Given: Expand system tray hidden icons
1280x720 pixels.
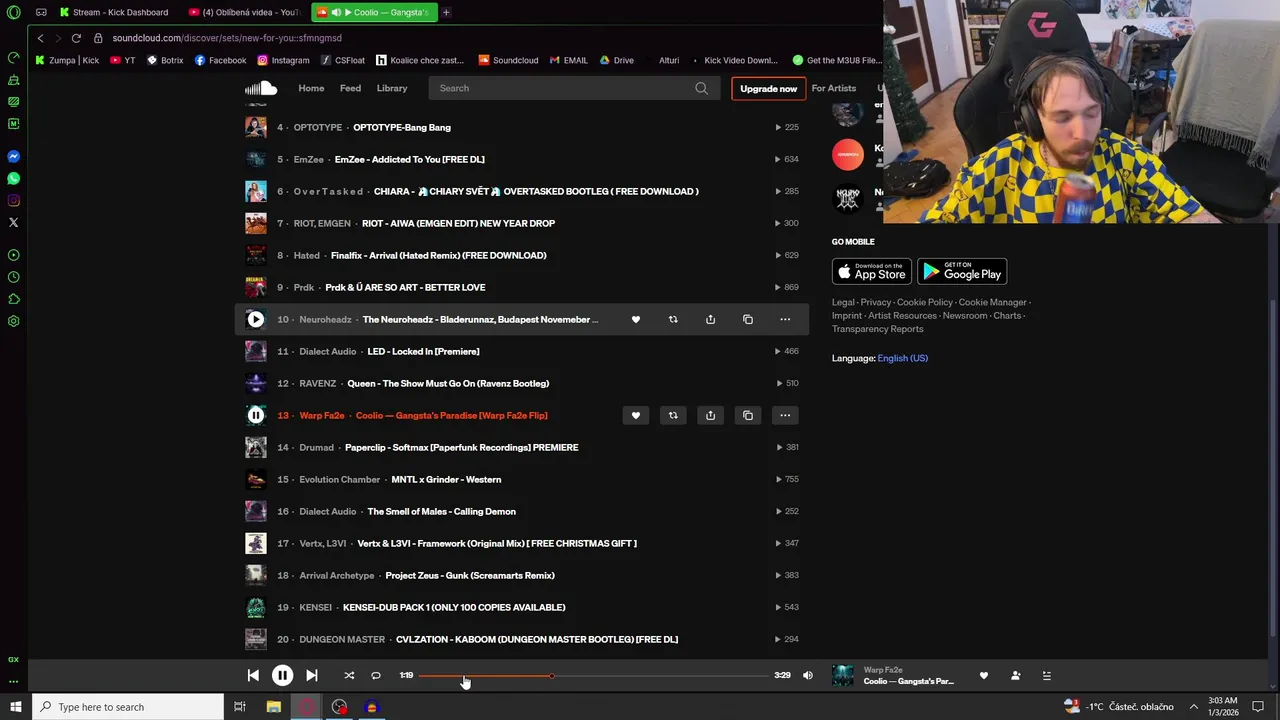Looking at the screenshot, I should point(1193,707).
